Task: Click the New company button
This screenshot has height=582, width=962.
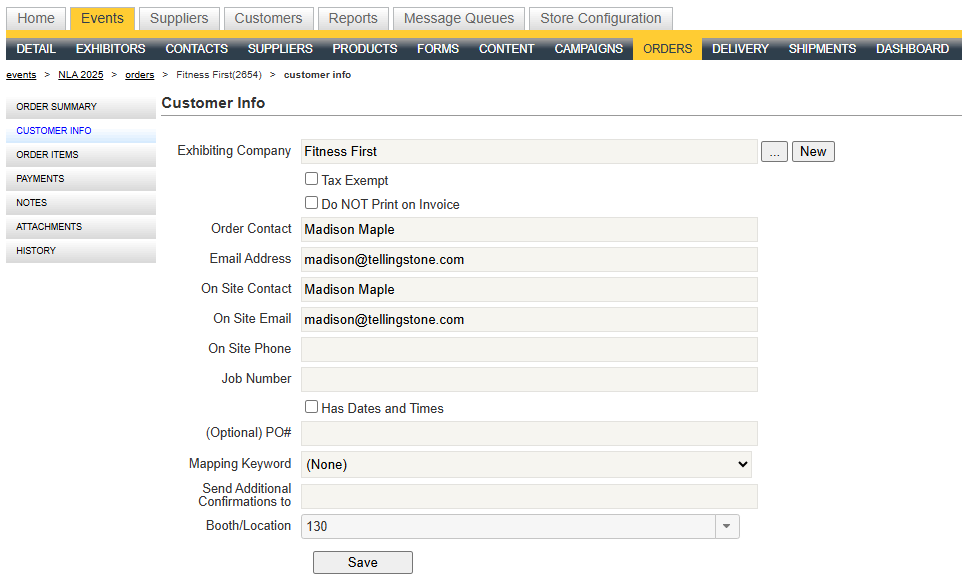Action: pyautogui.click(x=813, y=152)
